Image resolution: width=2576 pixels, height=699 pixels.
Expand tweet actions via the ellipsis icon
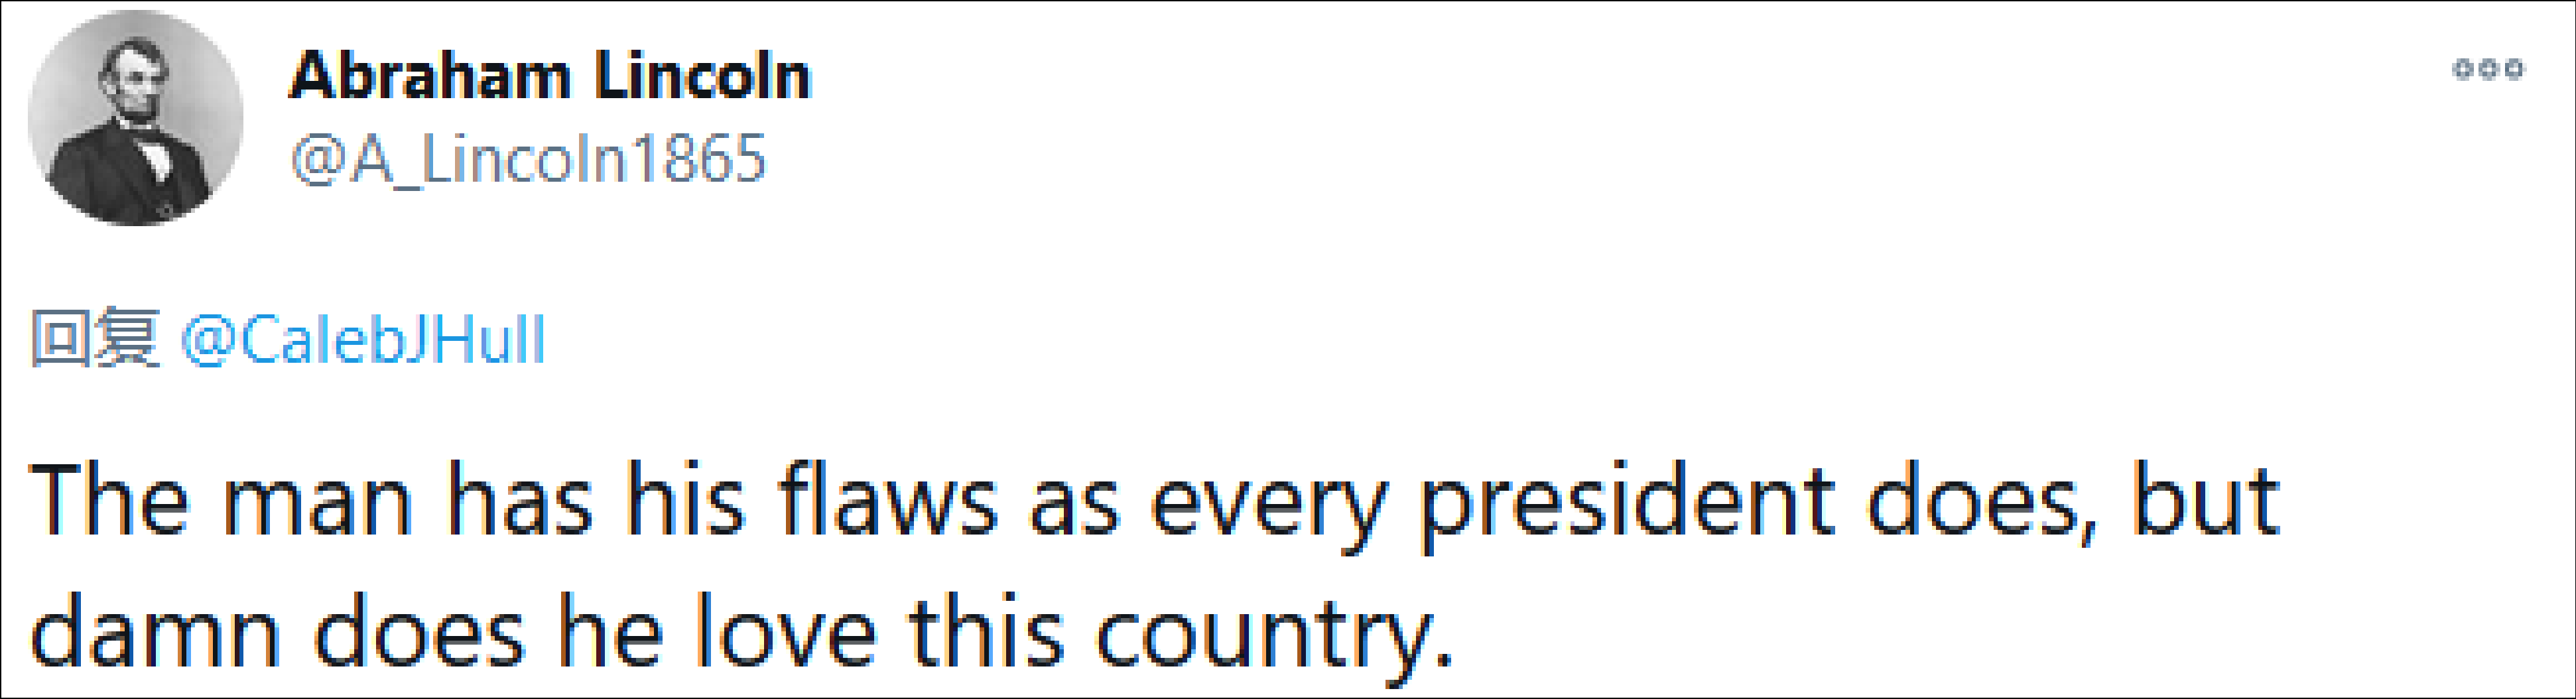click(x=2488, y=69)
